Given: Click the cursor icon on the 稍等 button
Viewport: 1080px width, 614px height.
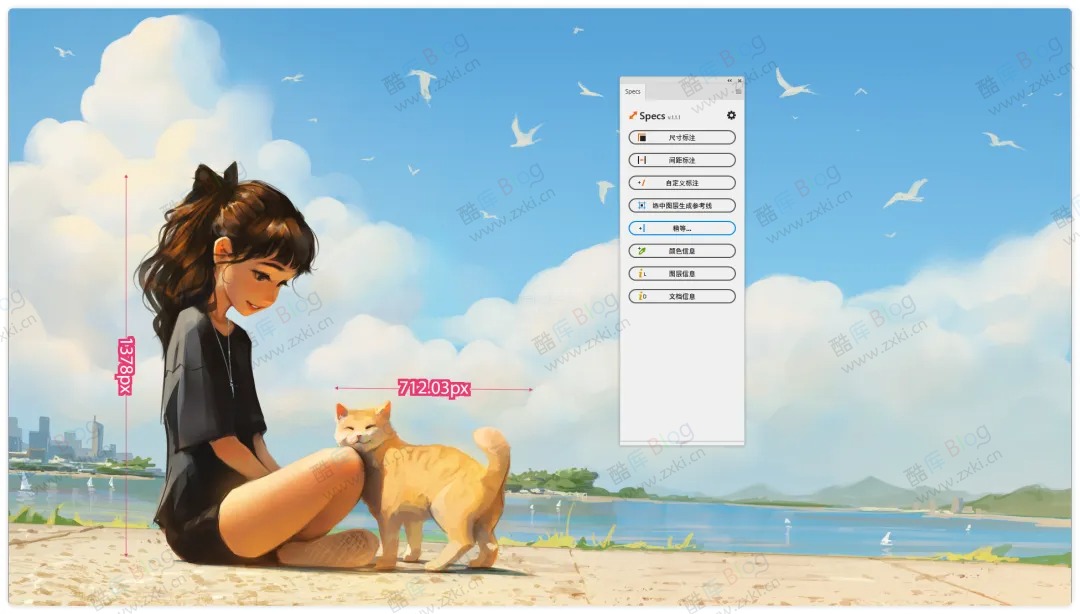Looking at the screenshot, I should pyautogui.click(x=639, y=226).
